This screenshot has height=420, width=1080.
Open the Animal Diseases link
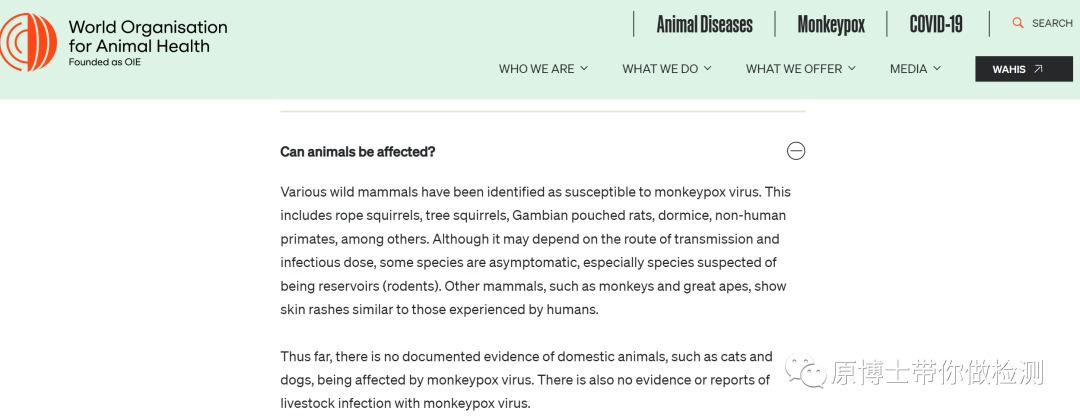tap(704, 25)
